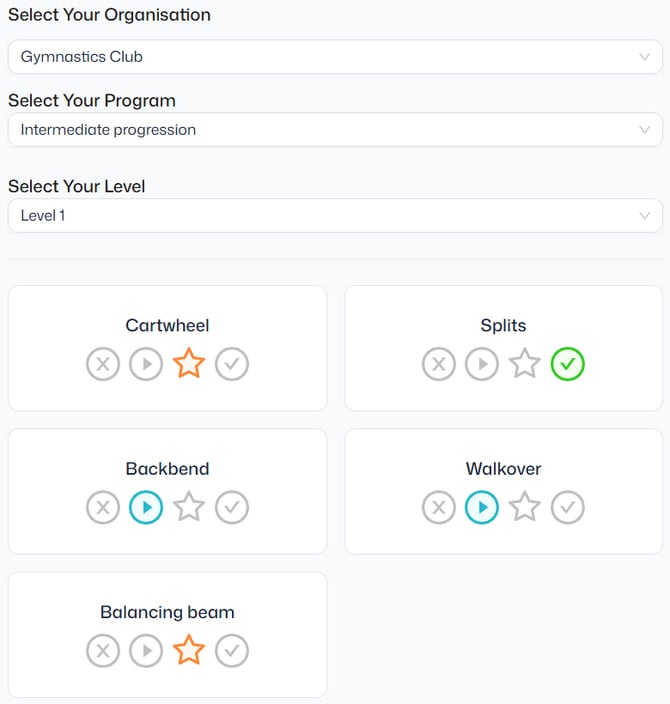Click the play icon under Cartwheel
The image size is (670, 704).
tap(146, 364)
